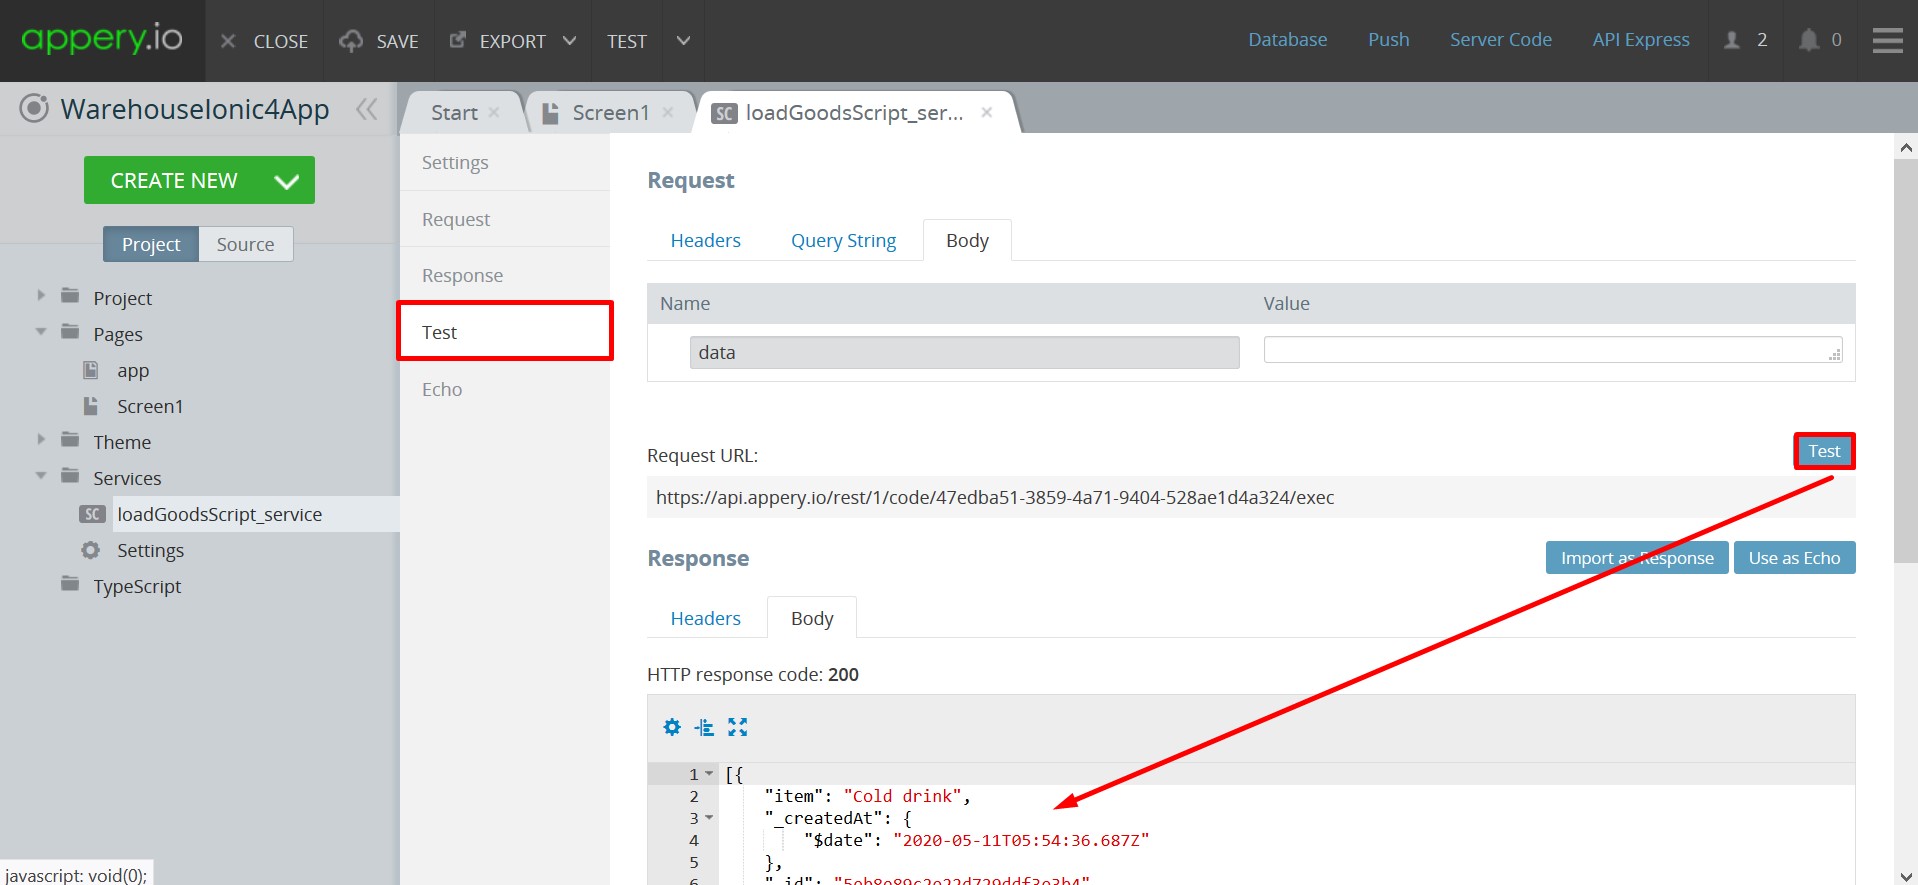Image resolution: width=1918 pixels, height=885 pixels.
Task: Click the data value input field
Action: 1552,350
